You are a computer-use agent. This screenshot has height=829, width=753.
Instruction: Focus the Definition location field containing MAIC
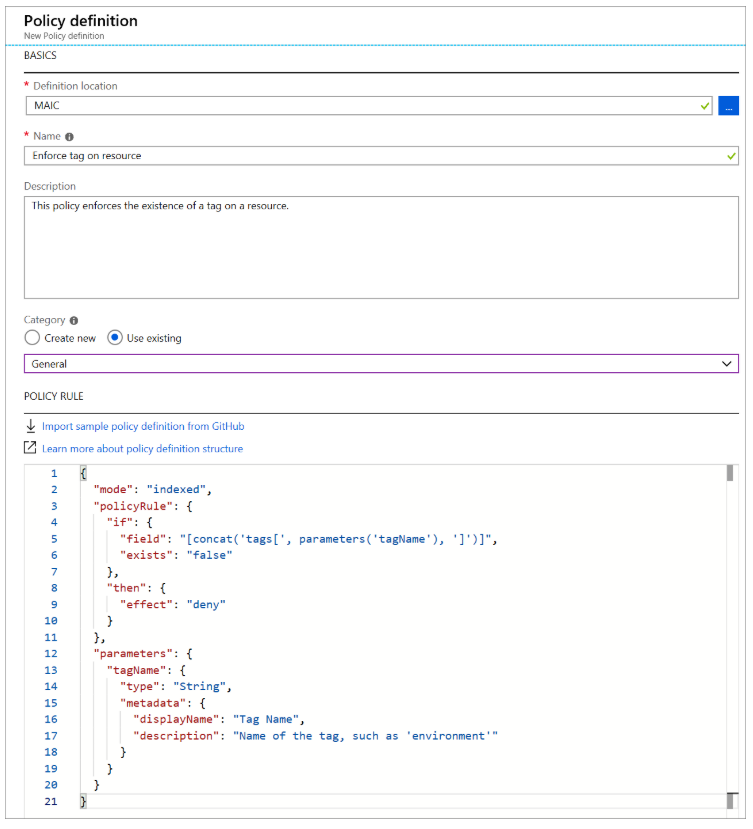click(x=369, y=106)
